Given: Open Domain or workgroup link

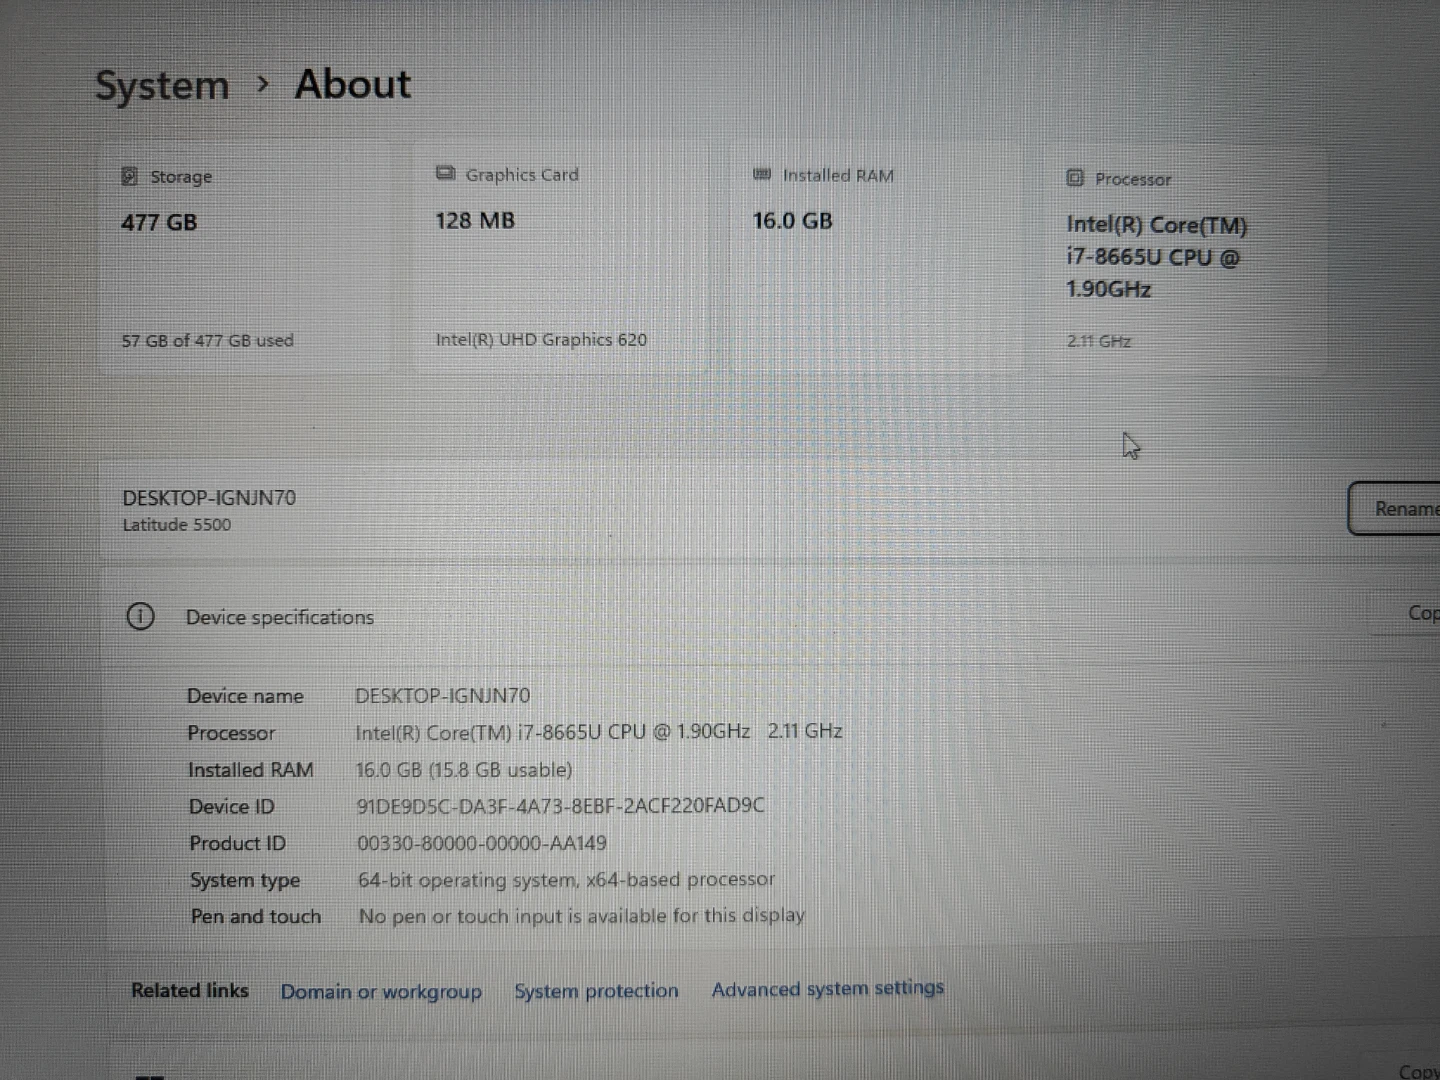Looking at the screenshot, I should (x=381, y=991).
